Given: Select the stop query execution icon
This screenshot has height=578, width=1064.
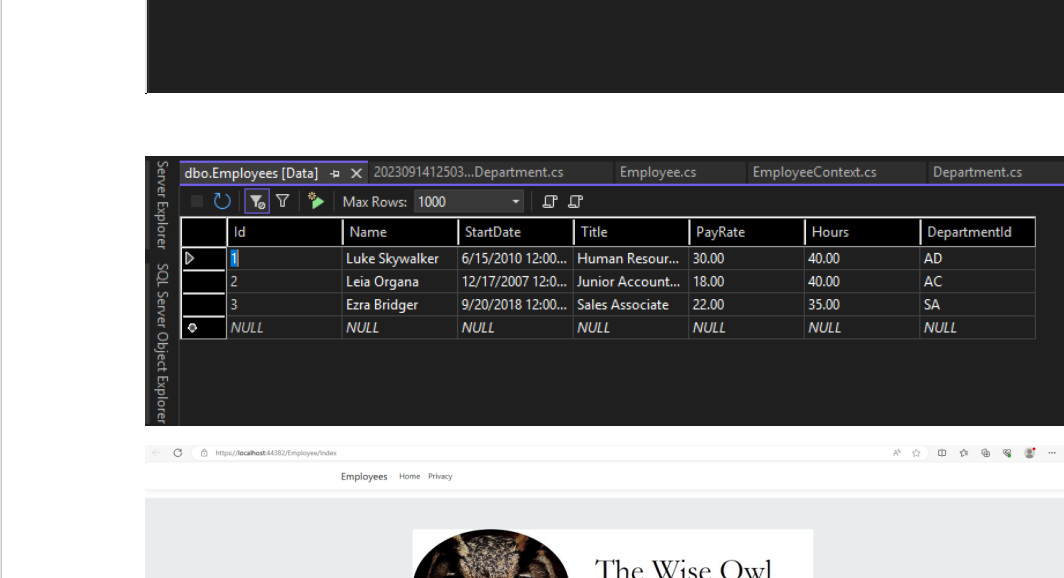Looking at the screenshot, I should pos(196,202).
